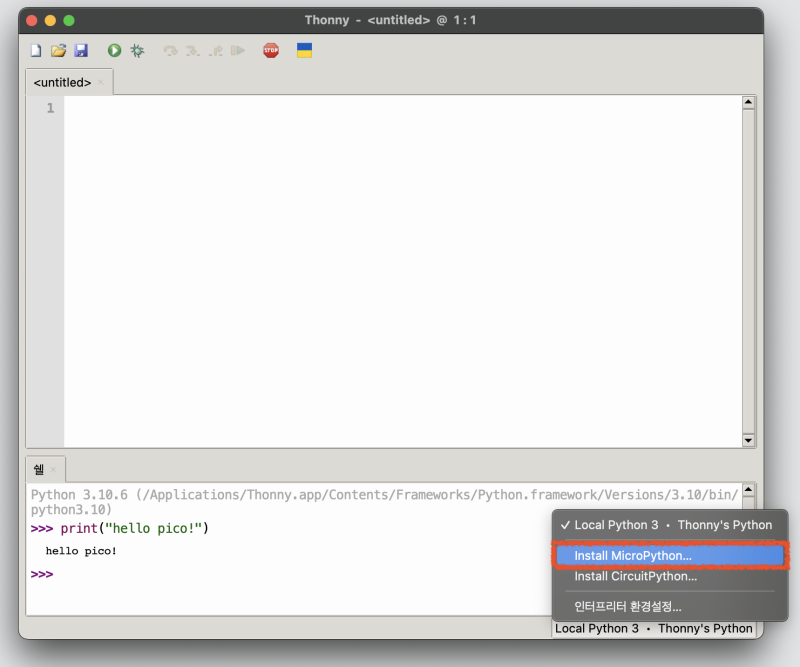
Task: Click the Step over debug icon
Action: (x=170, y=51)
